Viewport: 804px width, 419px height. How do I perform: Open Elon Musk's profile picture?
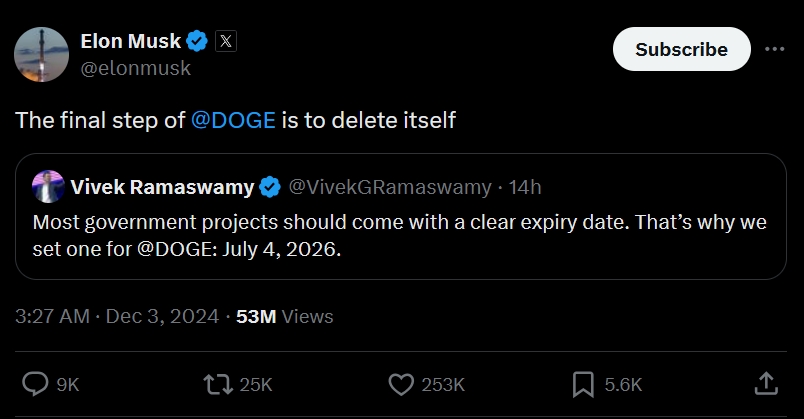41,54
